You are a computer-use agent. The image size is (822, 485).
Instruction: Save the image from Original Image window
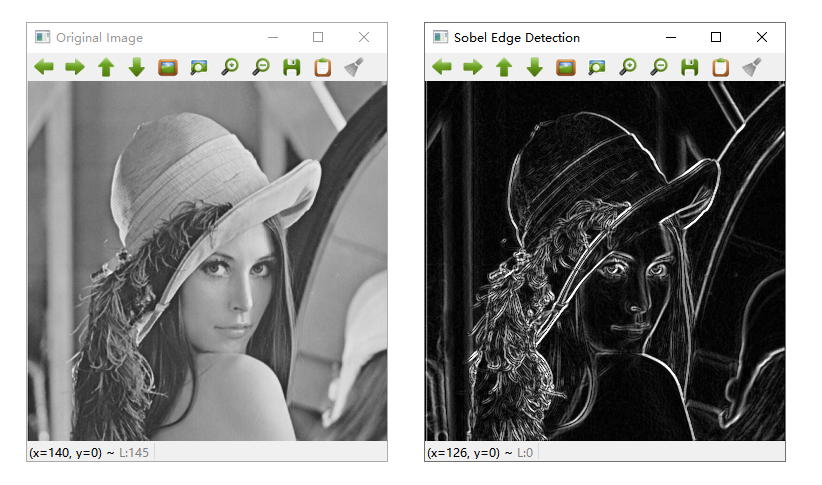click(291, 67)
